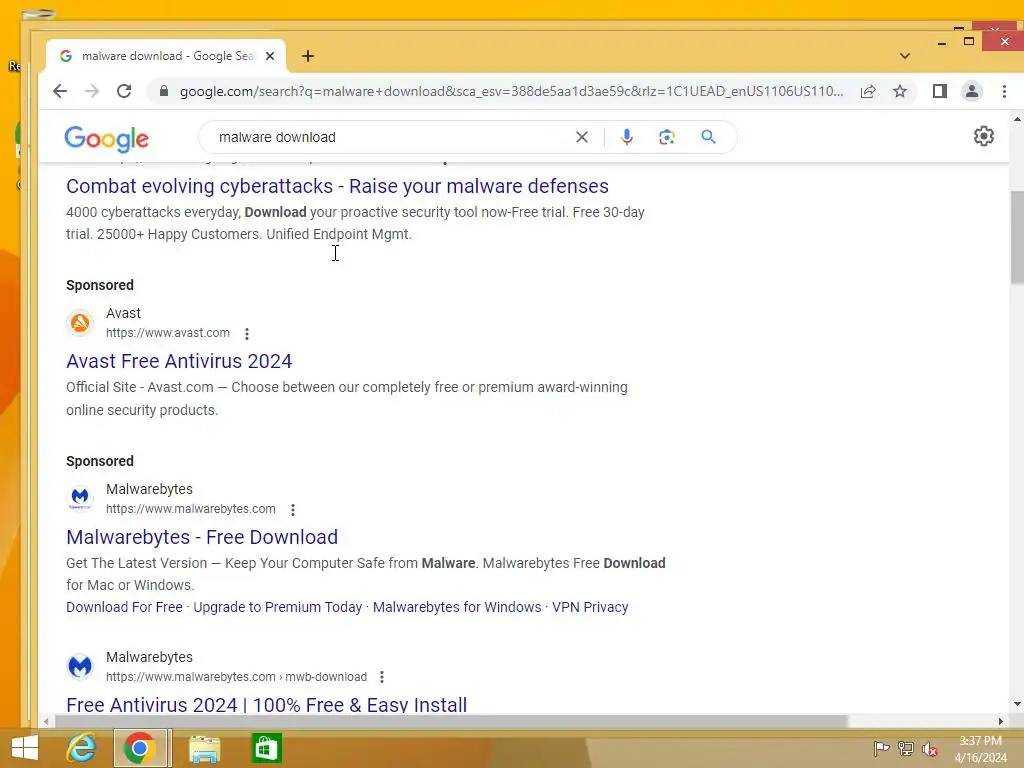Click the forward navigation arrow
Screen dimensions: 1024x768
pyautogui.click(x=92, y=91)
